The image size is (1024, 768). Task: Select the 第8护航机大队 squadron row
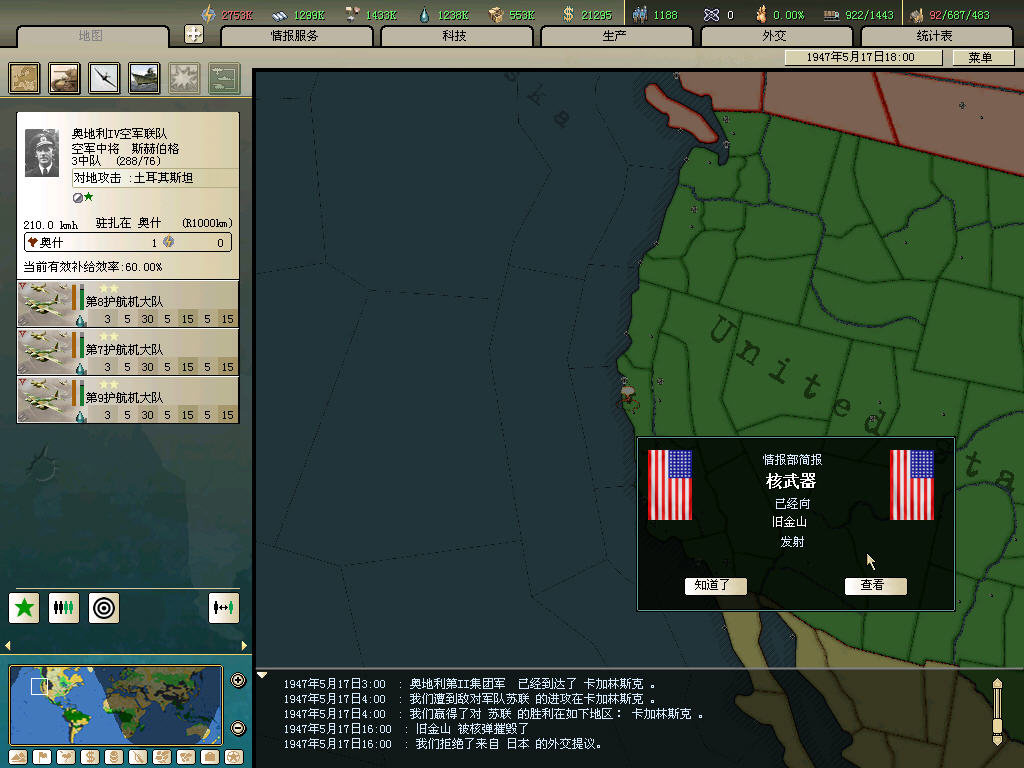(x=128, y=304)
